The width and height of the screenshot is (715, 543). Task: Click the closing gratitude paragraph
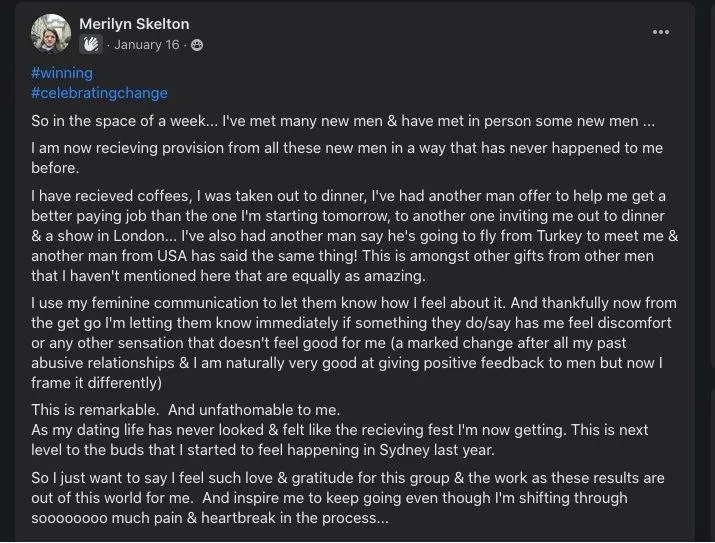pos(348,498)
